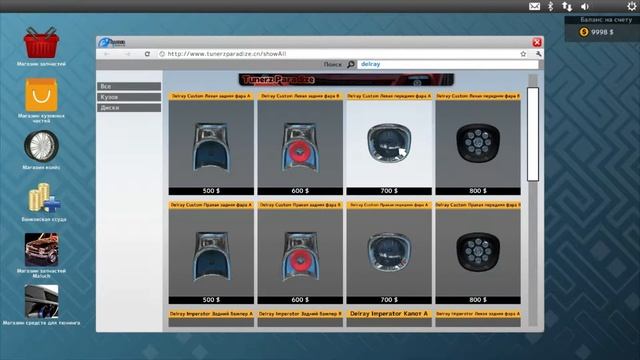Viewport: 640px width, 360px height.
Task: Select the Диски category
Action: pos(129,108)
